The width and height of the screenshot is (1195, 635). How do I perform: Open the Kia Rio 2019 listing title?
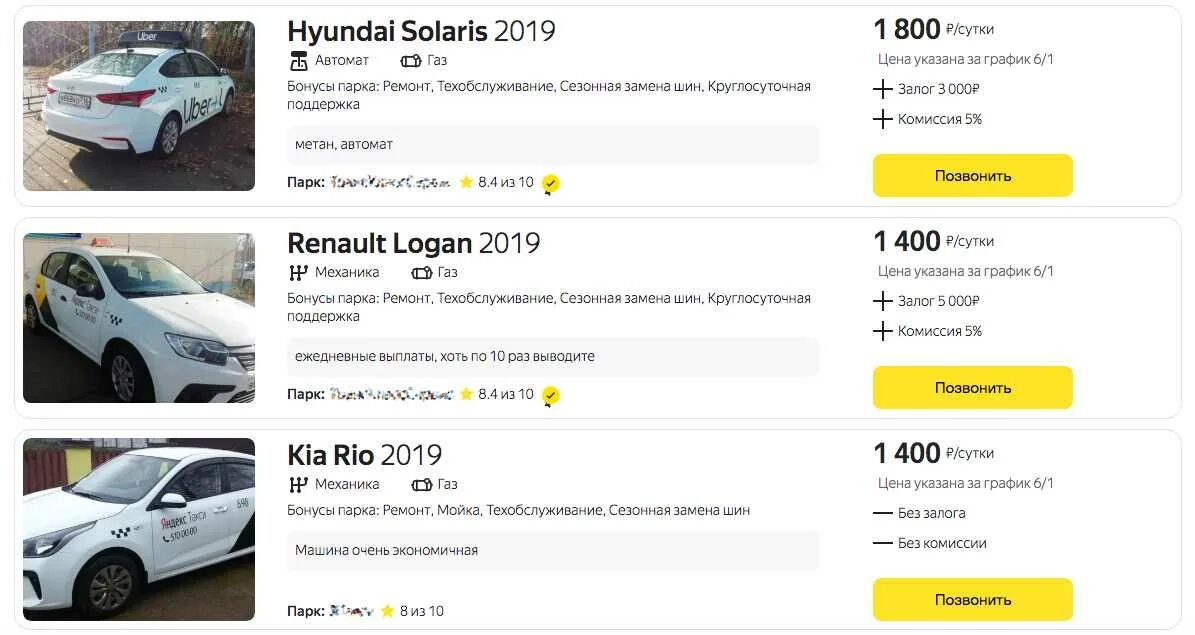364,455
